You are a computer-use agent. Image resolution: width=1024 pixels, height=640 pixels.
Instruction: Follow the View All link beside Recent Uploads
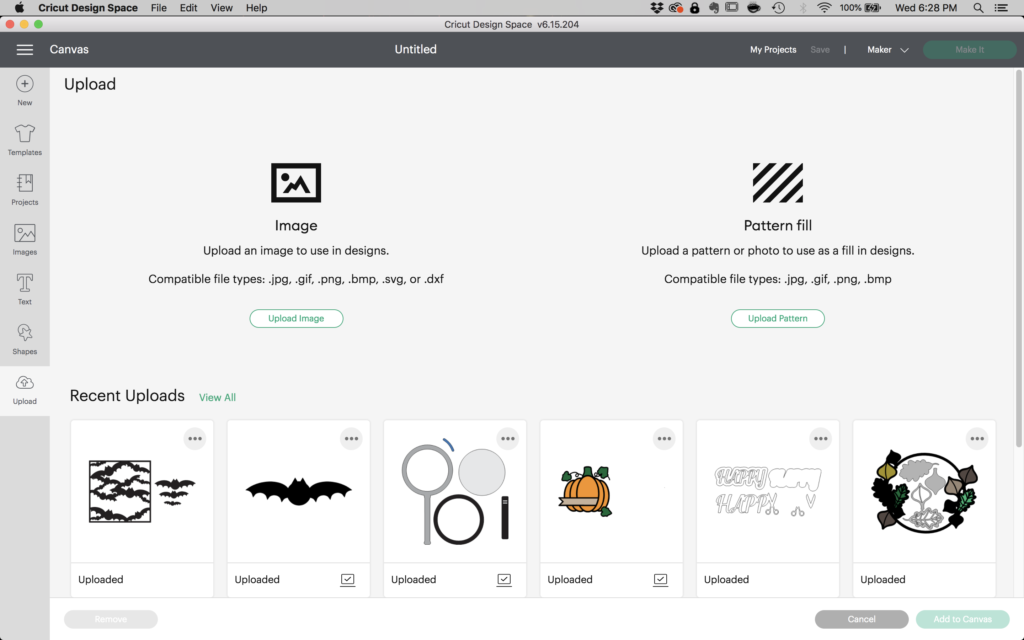pos(217,398)
